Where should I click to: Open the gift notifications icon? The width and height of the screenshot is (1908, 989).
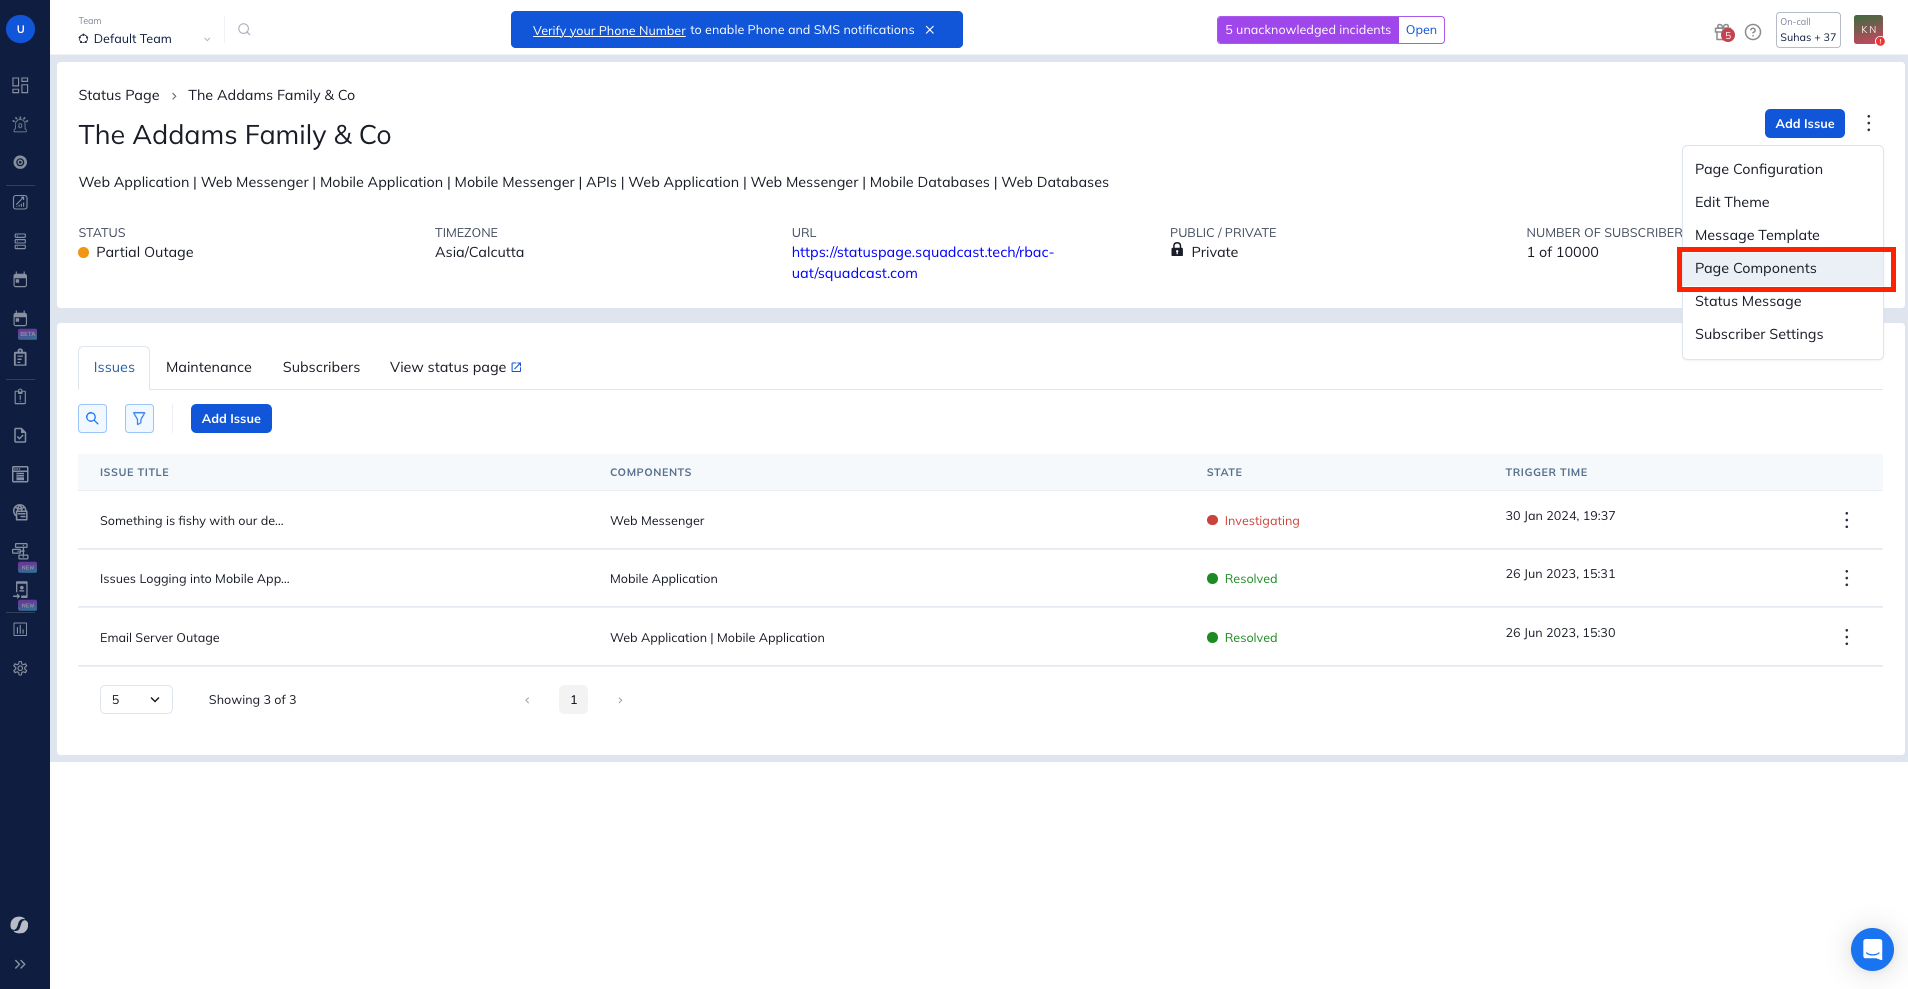point(1722,32)
